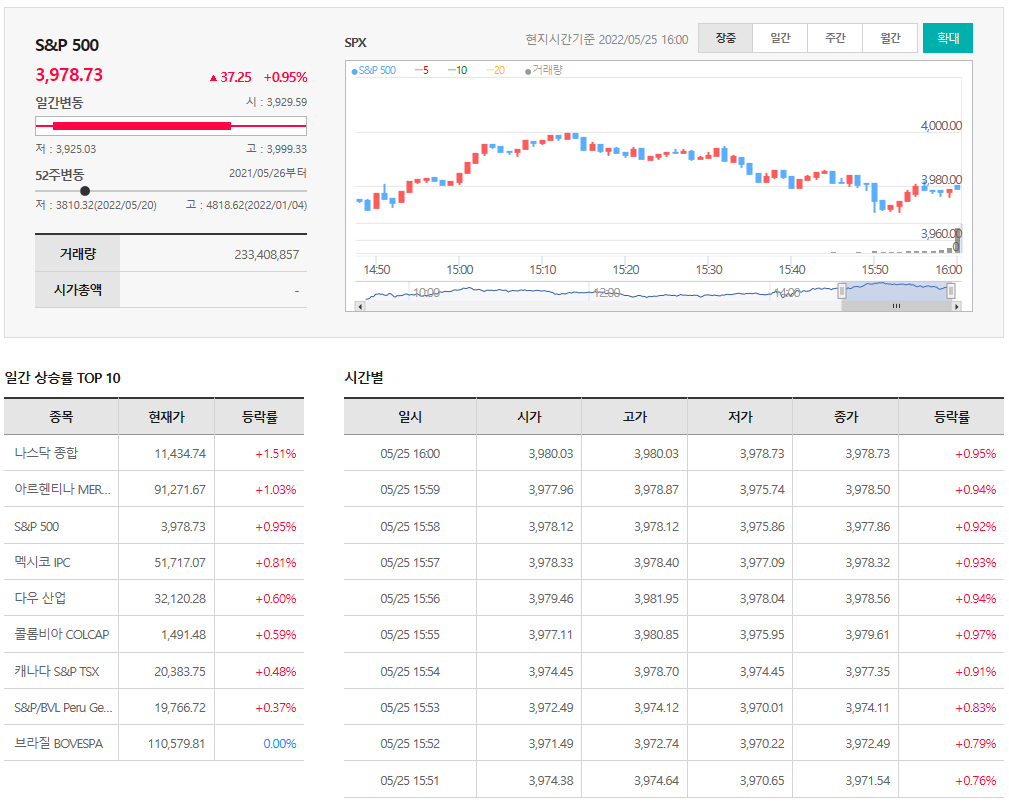Screen dimensions: 1009x805
Task: Select the 05/25 15:53 time row
Action: click(x=674, y=707)
